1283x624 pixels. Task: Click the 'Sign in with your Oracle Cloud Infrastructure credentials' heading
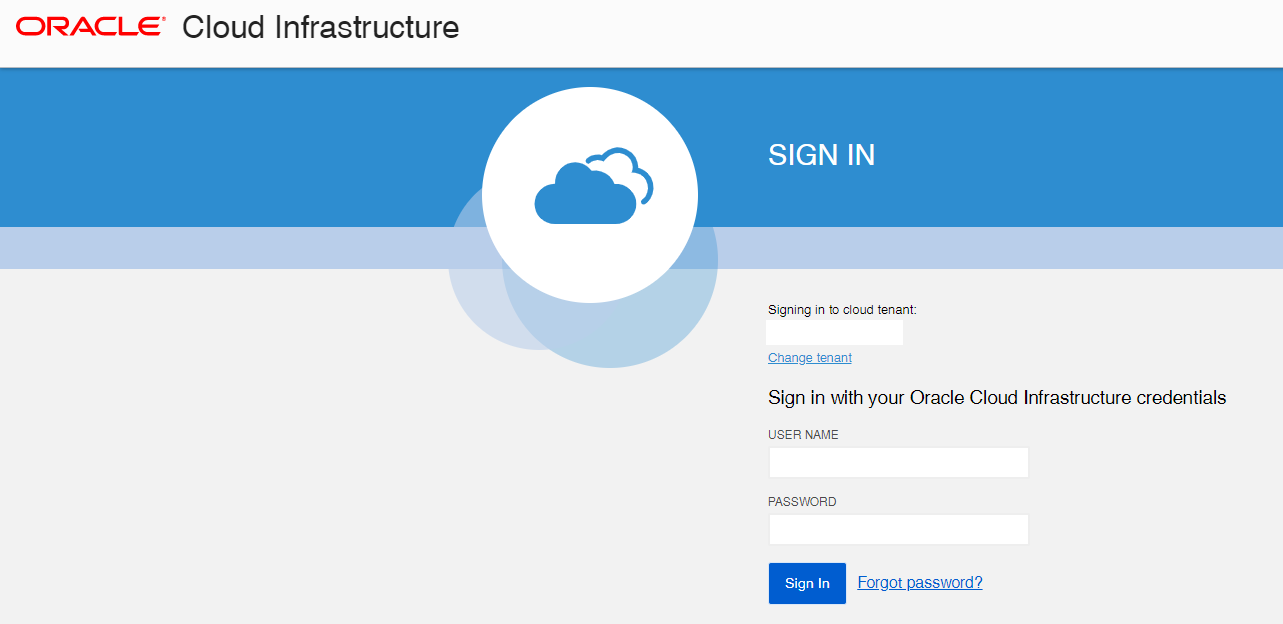click(x=997, y=397)
